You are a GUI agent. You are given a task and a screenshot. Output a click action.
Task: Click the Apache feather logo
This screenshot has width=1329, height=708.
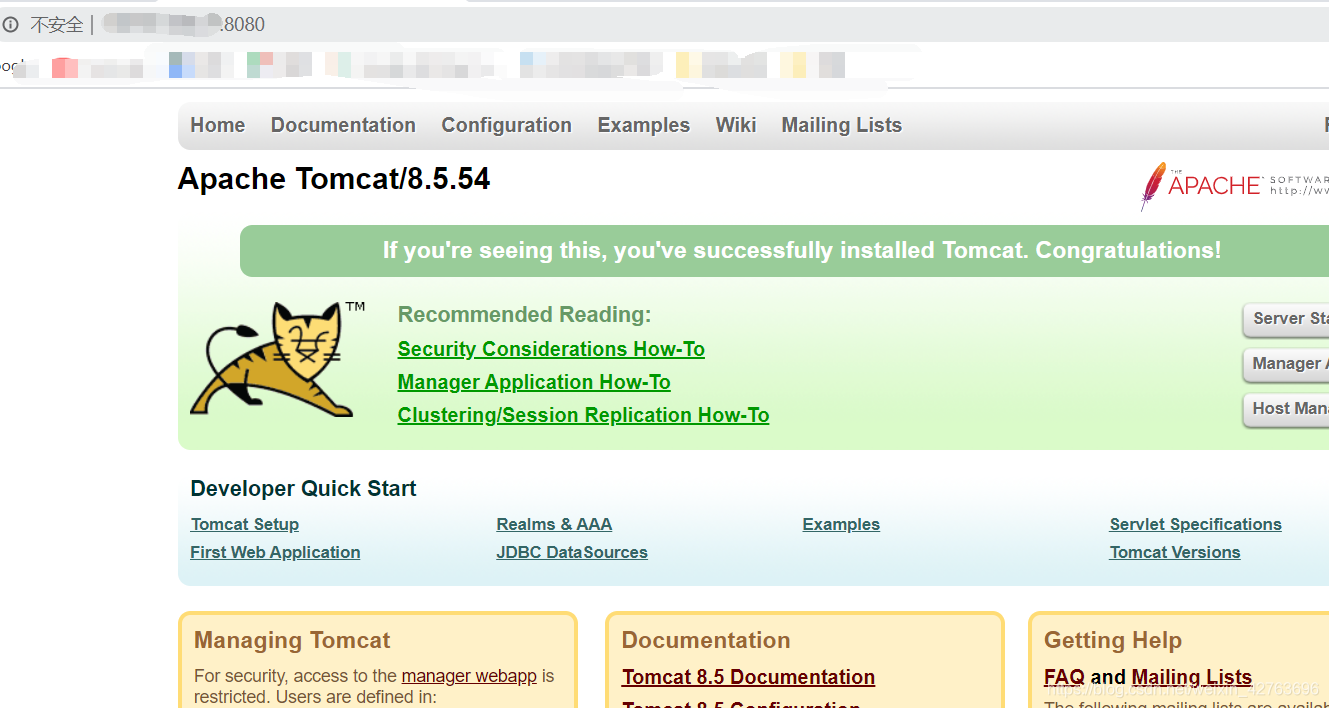[x=1235, y=186]
